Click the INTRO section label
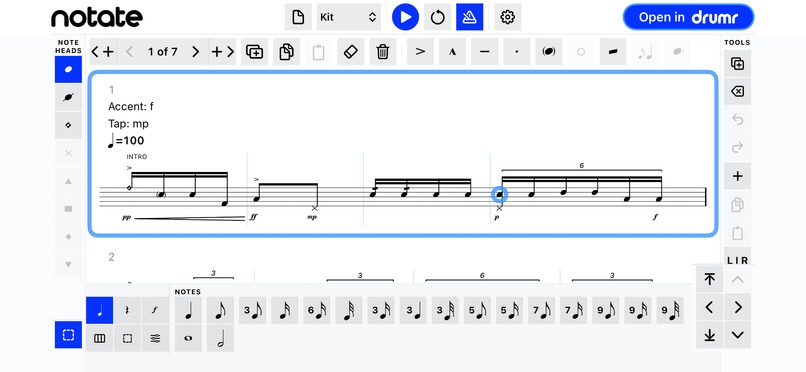 137,157
